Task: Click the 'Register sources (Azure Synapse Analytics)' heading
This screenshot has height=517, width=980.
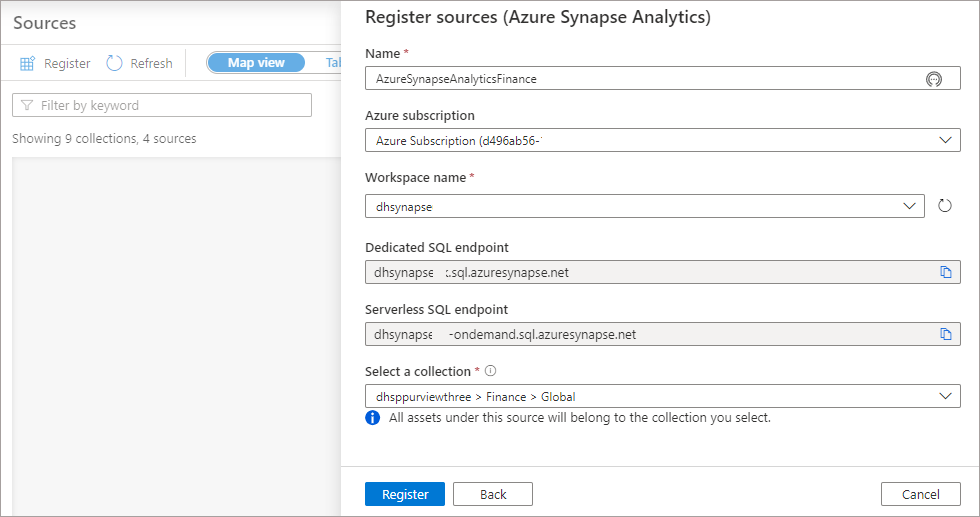Action: tap(538, 17)
